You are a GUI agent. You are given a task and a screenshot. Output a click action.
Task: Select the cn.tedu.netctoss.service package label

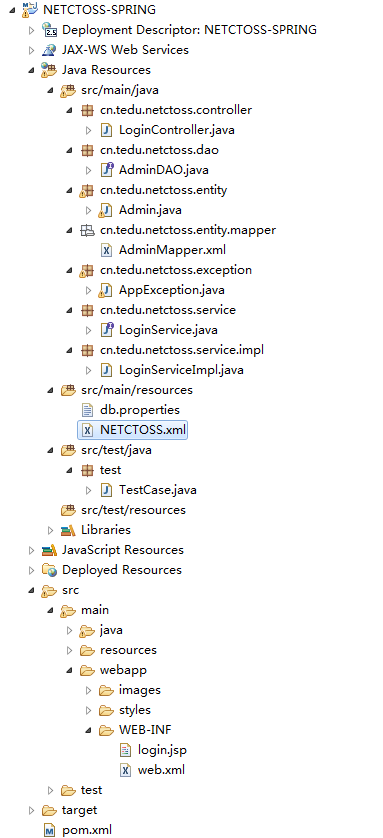pyautogui.click(x=168, y=310)
